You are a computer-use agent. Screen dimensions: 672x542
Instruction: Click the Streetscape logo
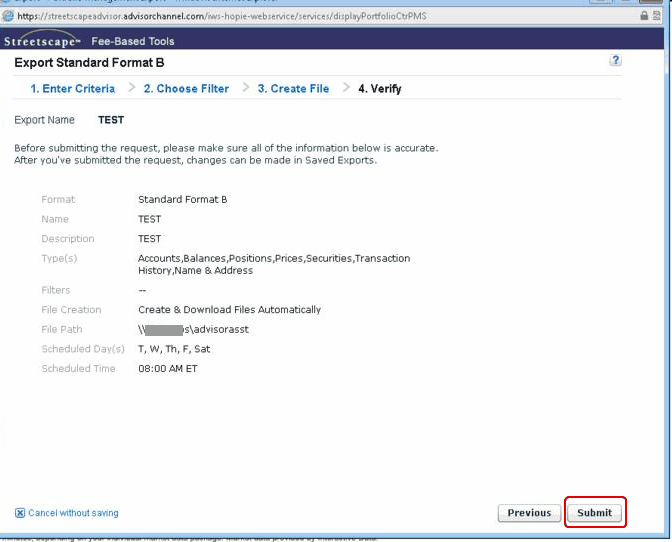[x=42, y=40]
